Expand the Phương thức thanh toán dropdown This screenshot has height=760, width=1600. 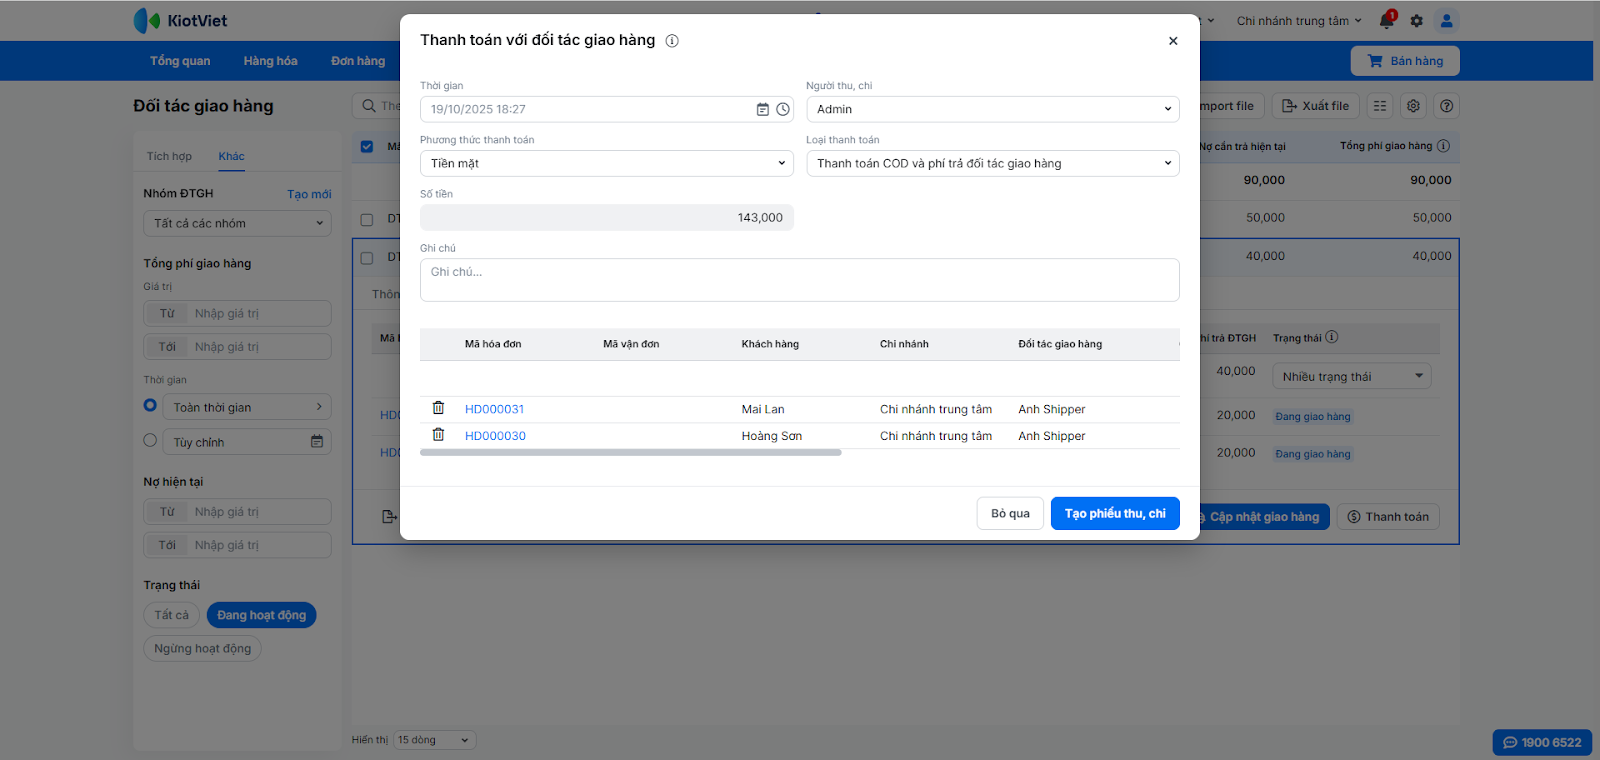point(606,163)
